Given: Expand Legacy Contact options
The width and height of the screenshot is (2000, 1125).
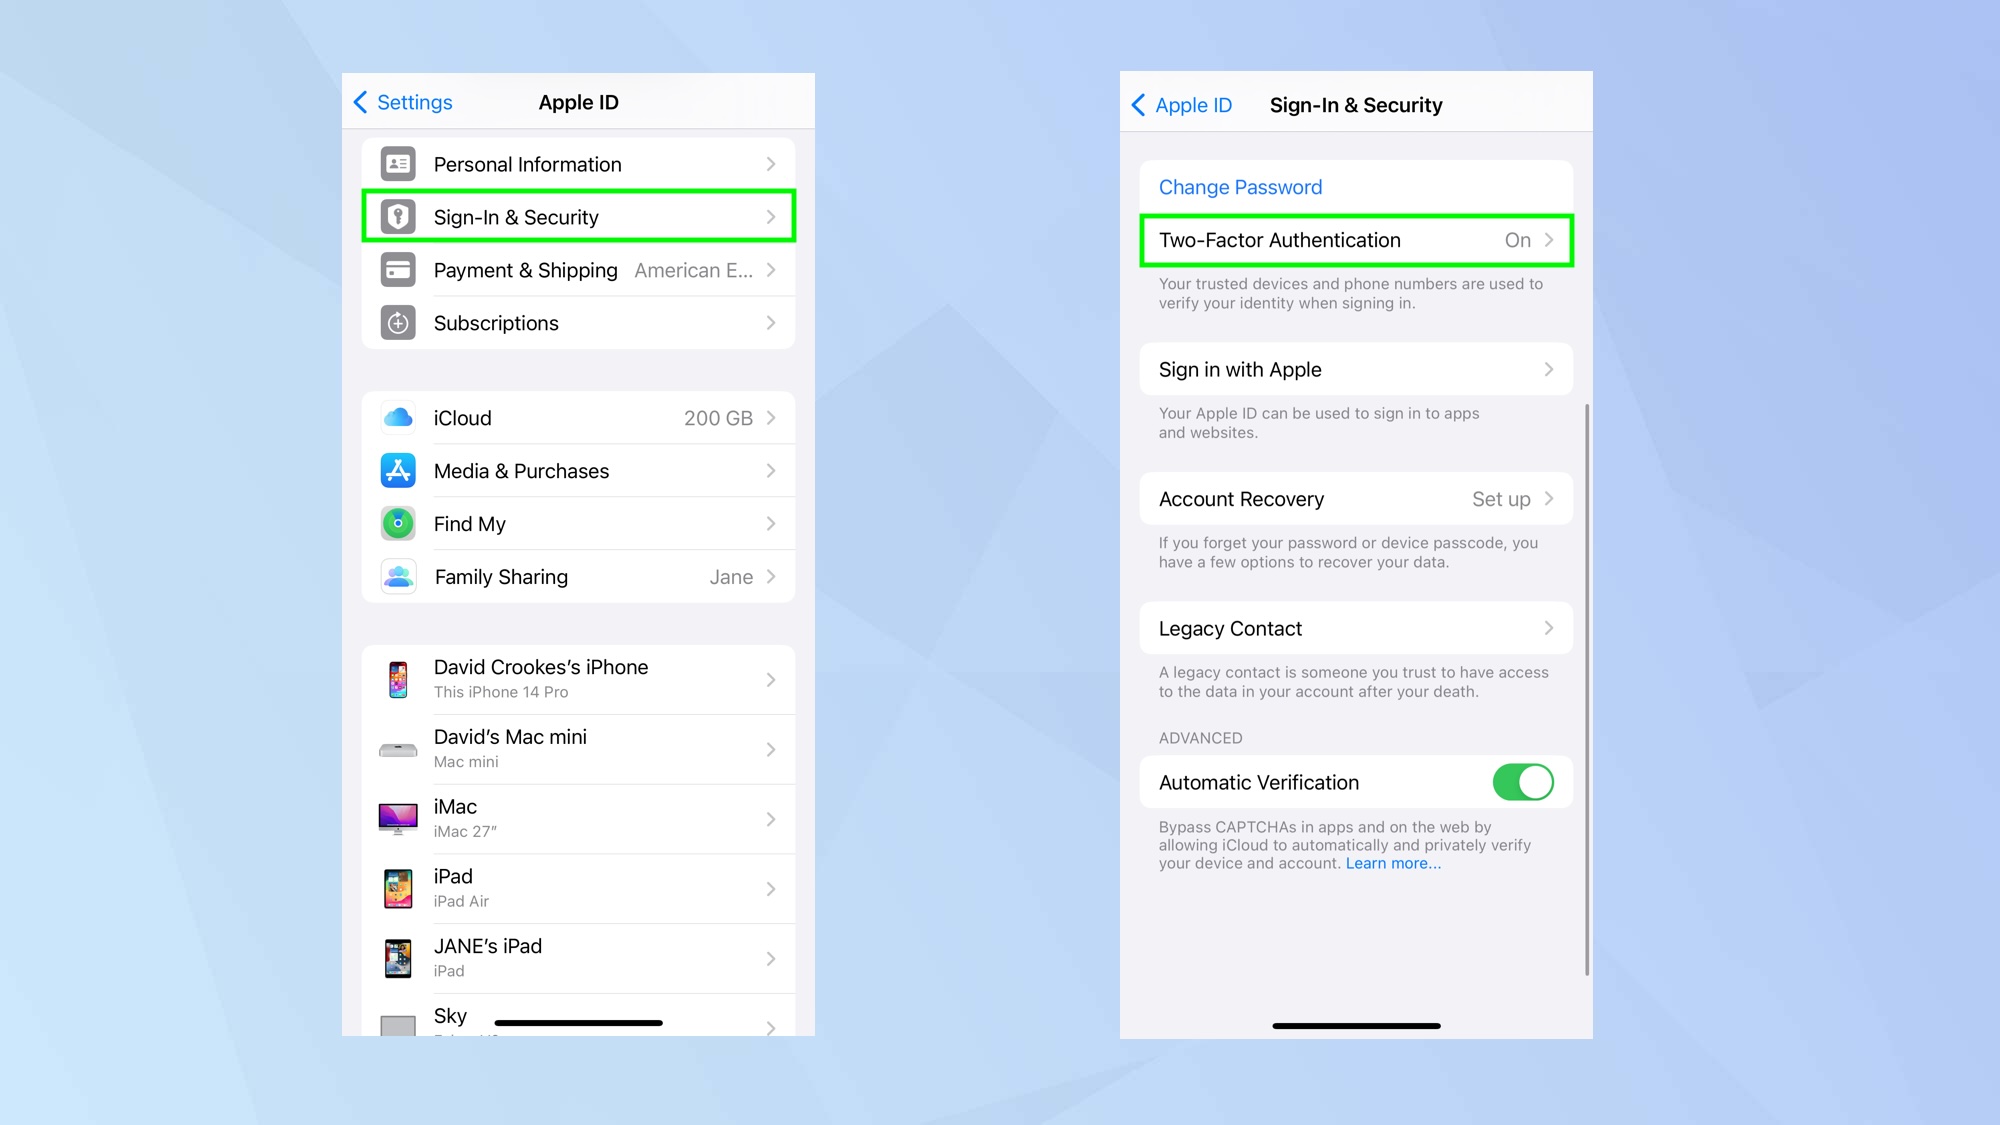Looking at the screenshot, I should 1356,628.
